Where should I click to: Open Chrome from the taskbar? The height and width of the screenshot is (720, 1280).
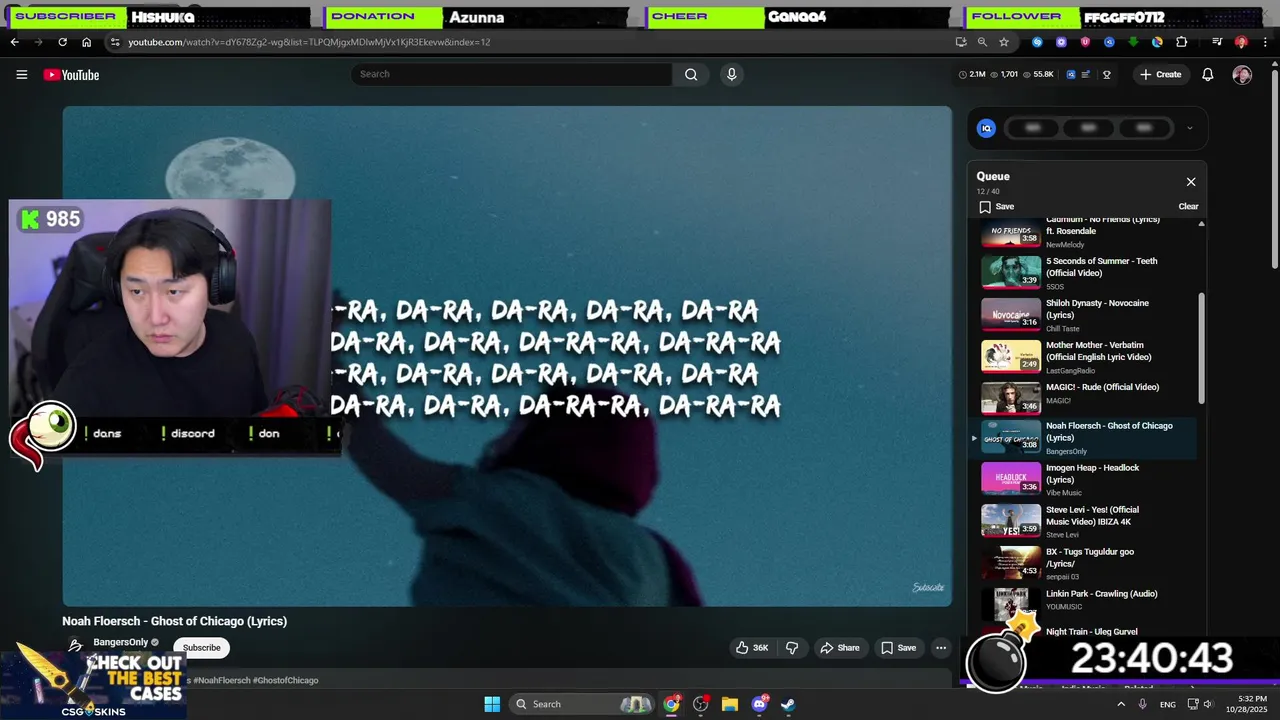[671, 704]
